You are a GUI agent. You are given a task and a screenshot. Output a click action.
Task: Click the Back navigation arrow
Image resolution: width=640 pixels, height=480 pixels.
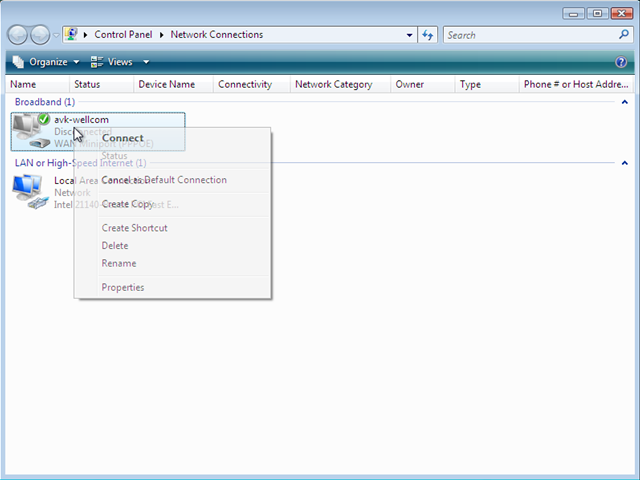18,35
